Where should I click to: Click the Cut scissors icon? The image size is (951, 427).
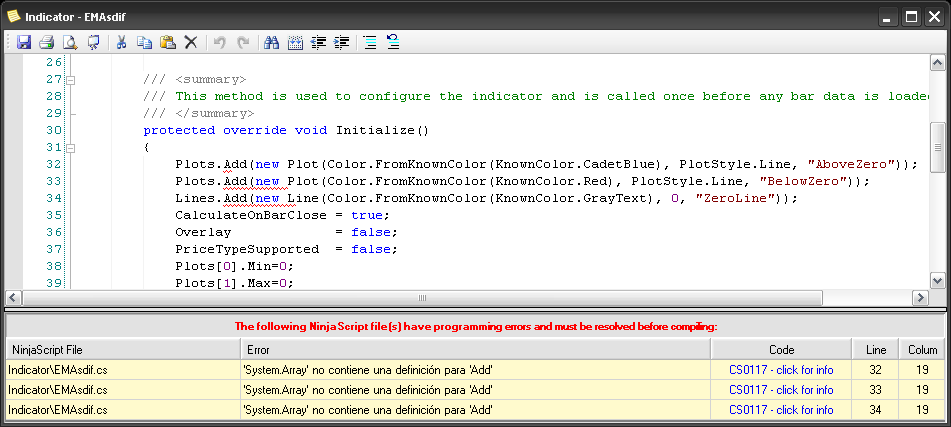(x=121, y=42)
